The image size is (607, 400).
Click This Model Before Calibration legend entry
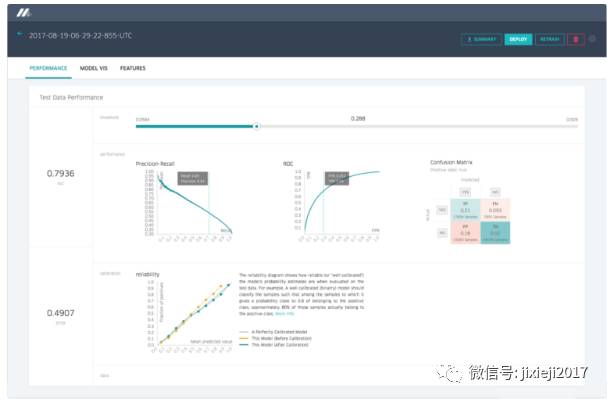pos(276,338)
